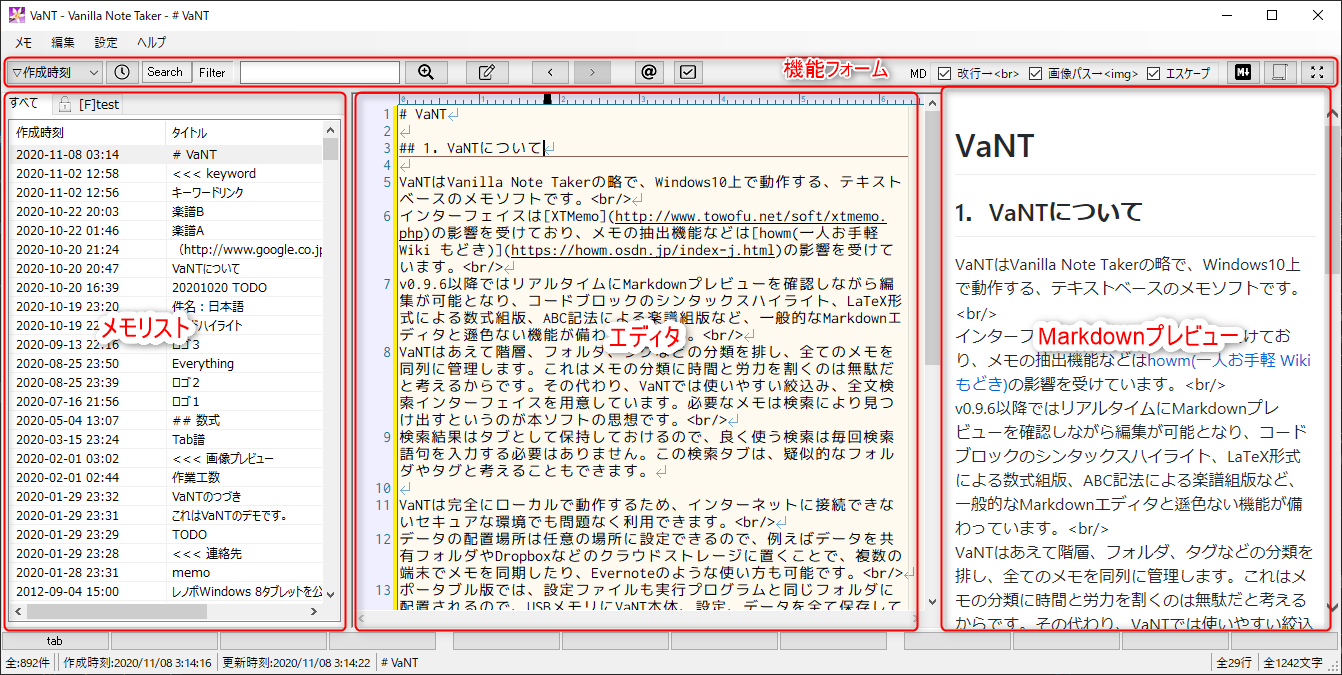1342x675 pixels.
Task: Select the memo '件名：日本語'
Action: [x=166, y=306]
